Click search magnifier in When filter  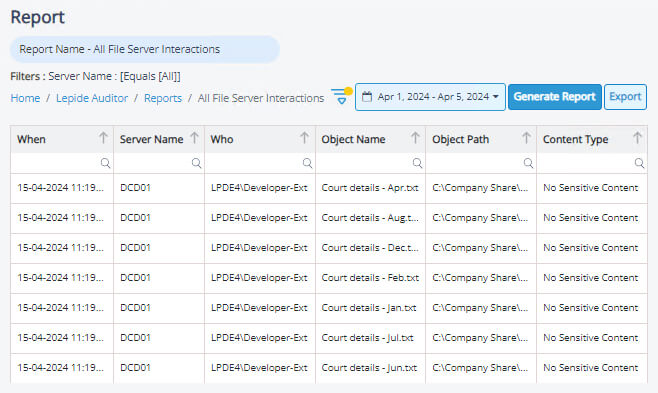[x=105, y=163]
